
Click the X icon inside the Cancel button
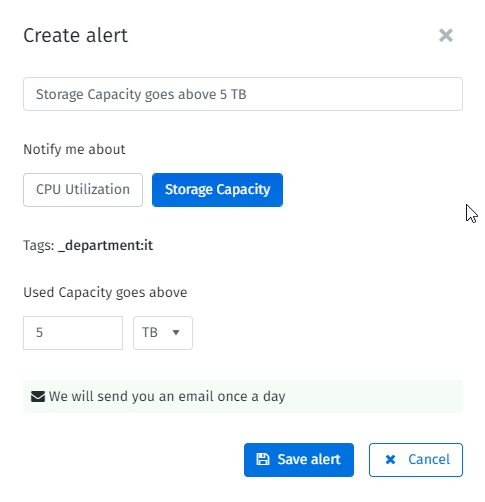[x=390, y=460]
